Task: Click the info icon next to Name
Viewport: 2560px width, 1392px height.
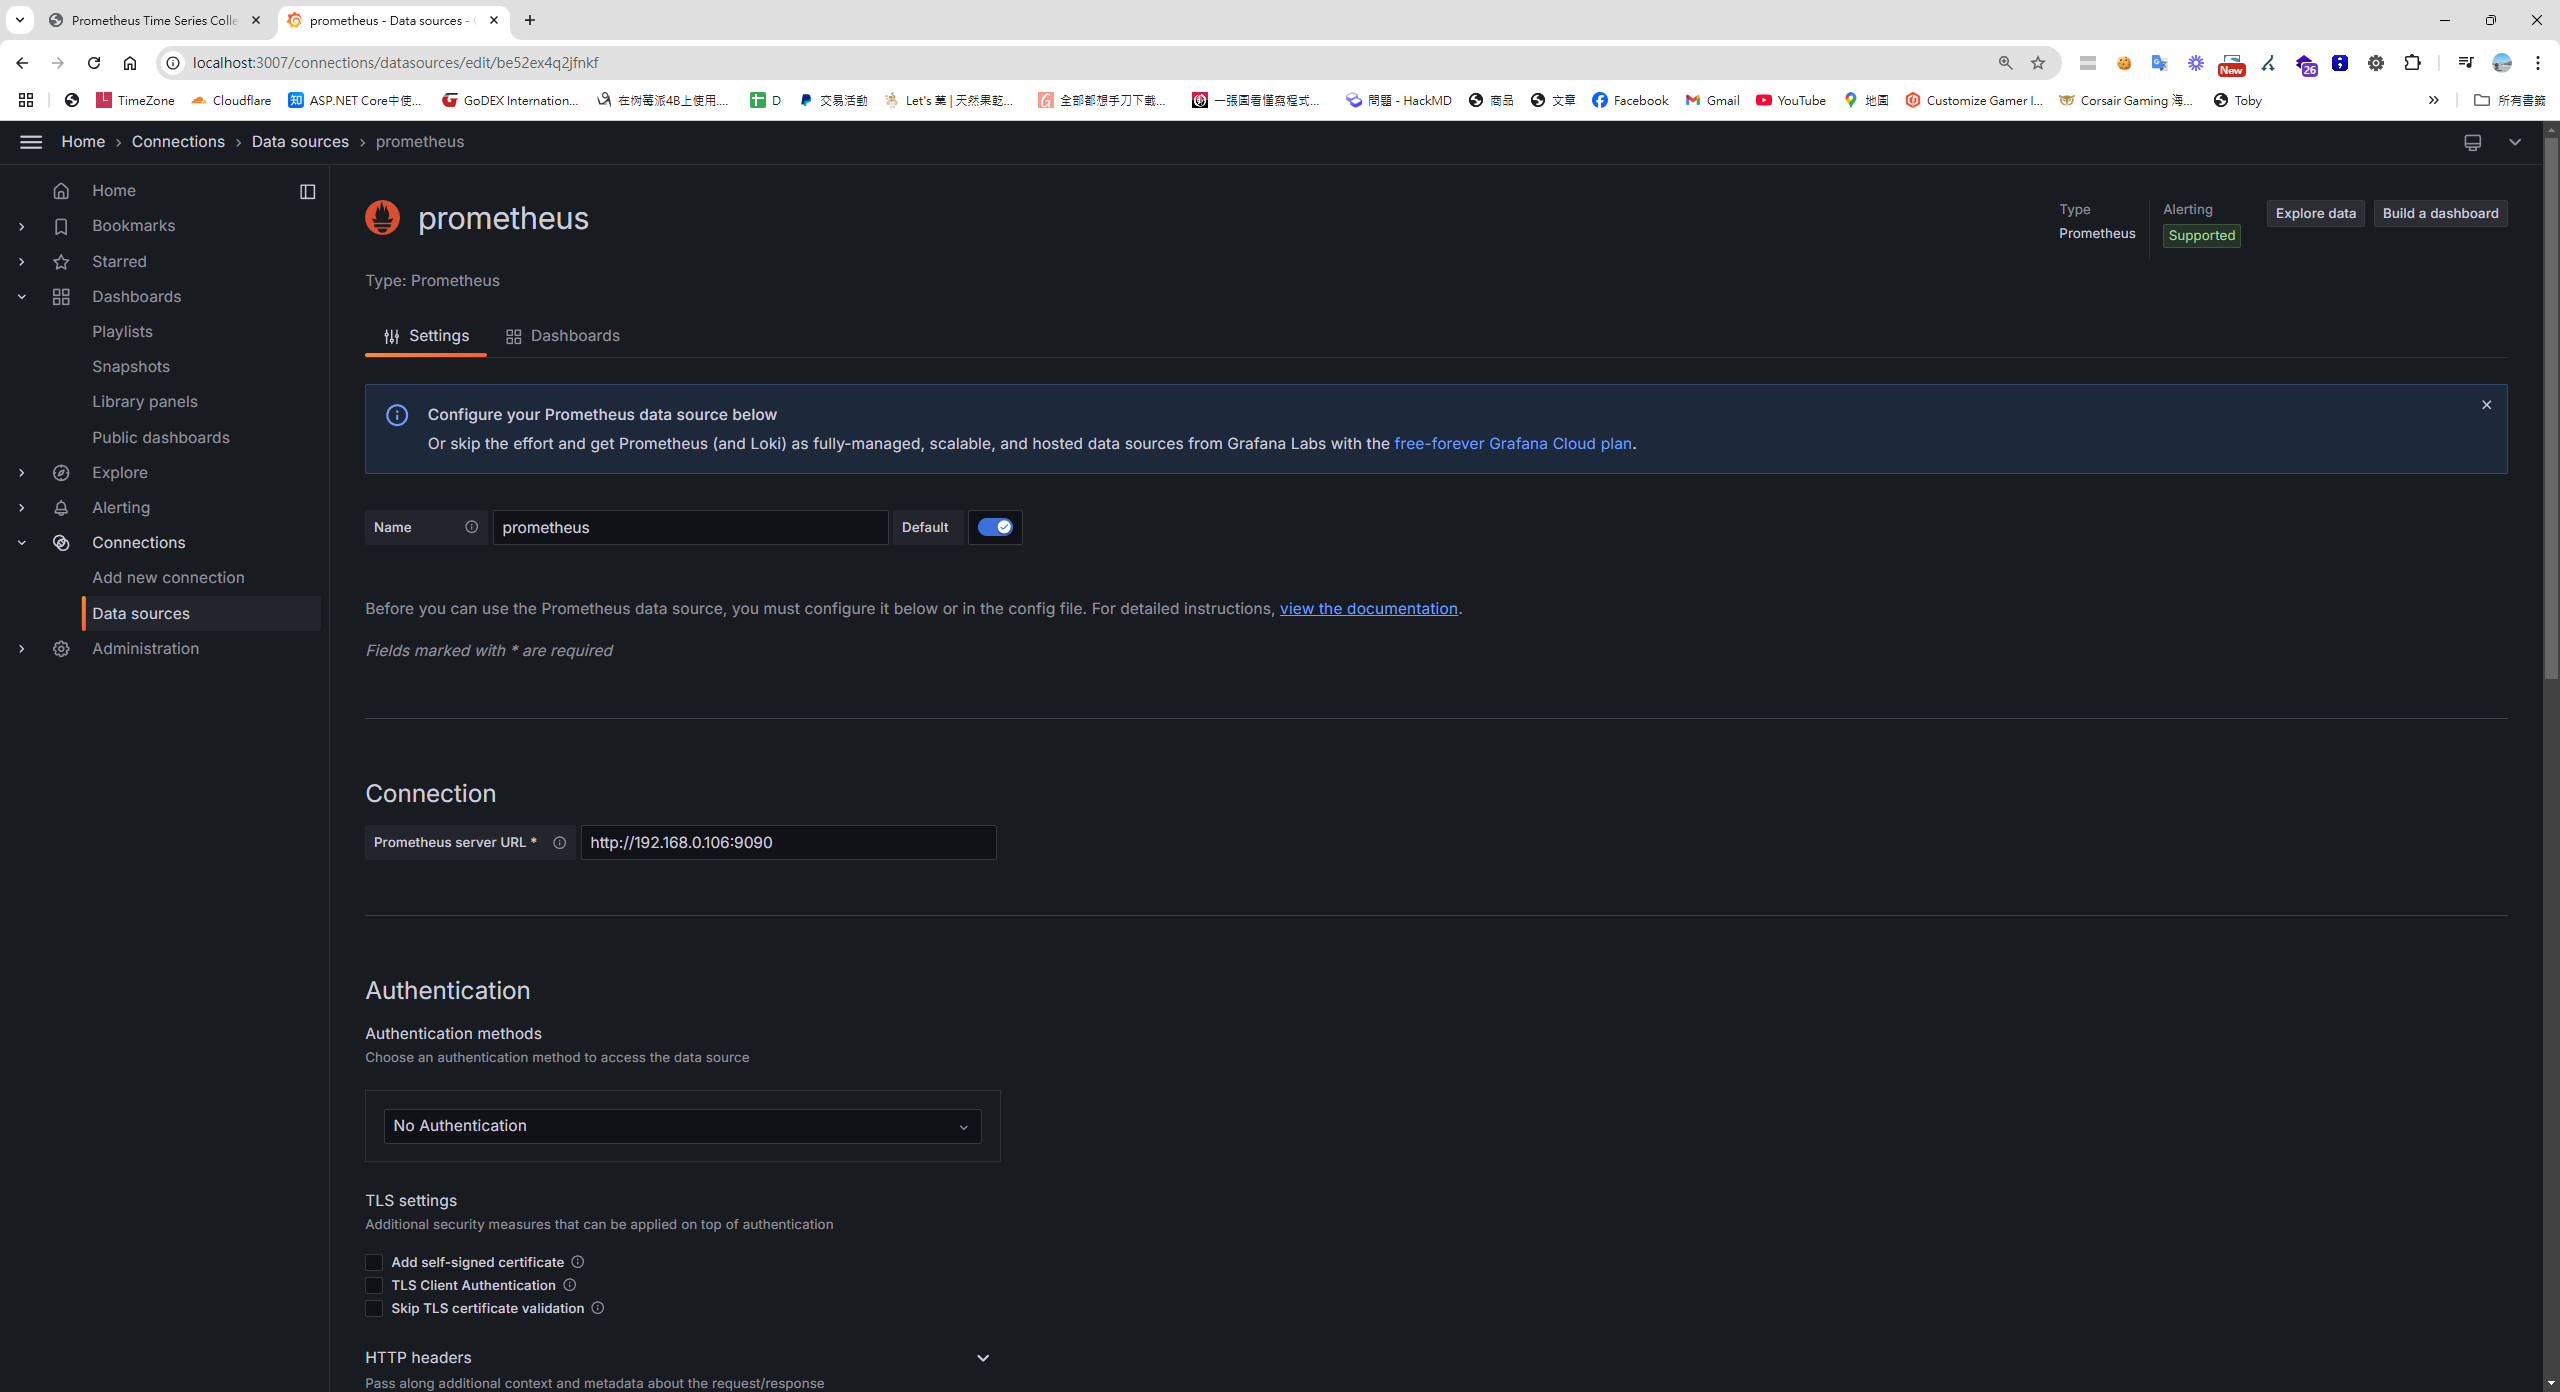Action: point(471,527)
